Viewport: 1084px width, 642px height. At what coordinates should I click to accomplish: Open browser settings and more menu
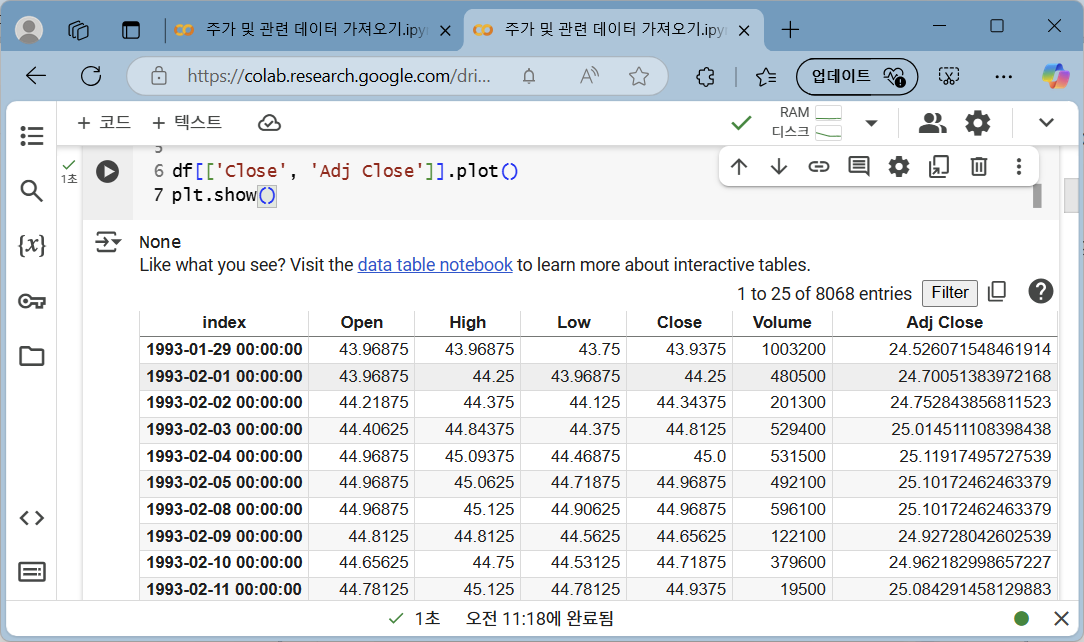[1003, 76]
